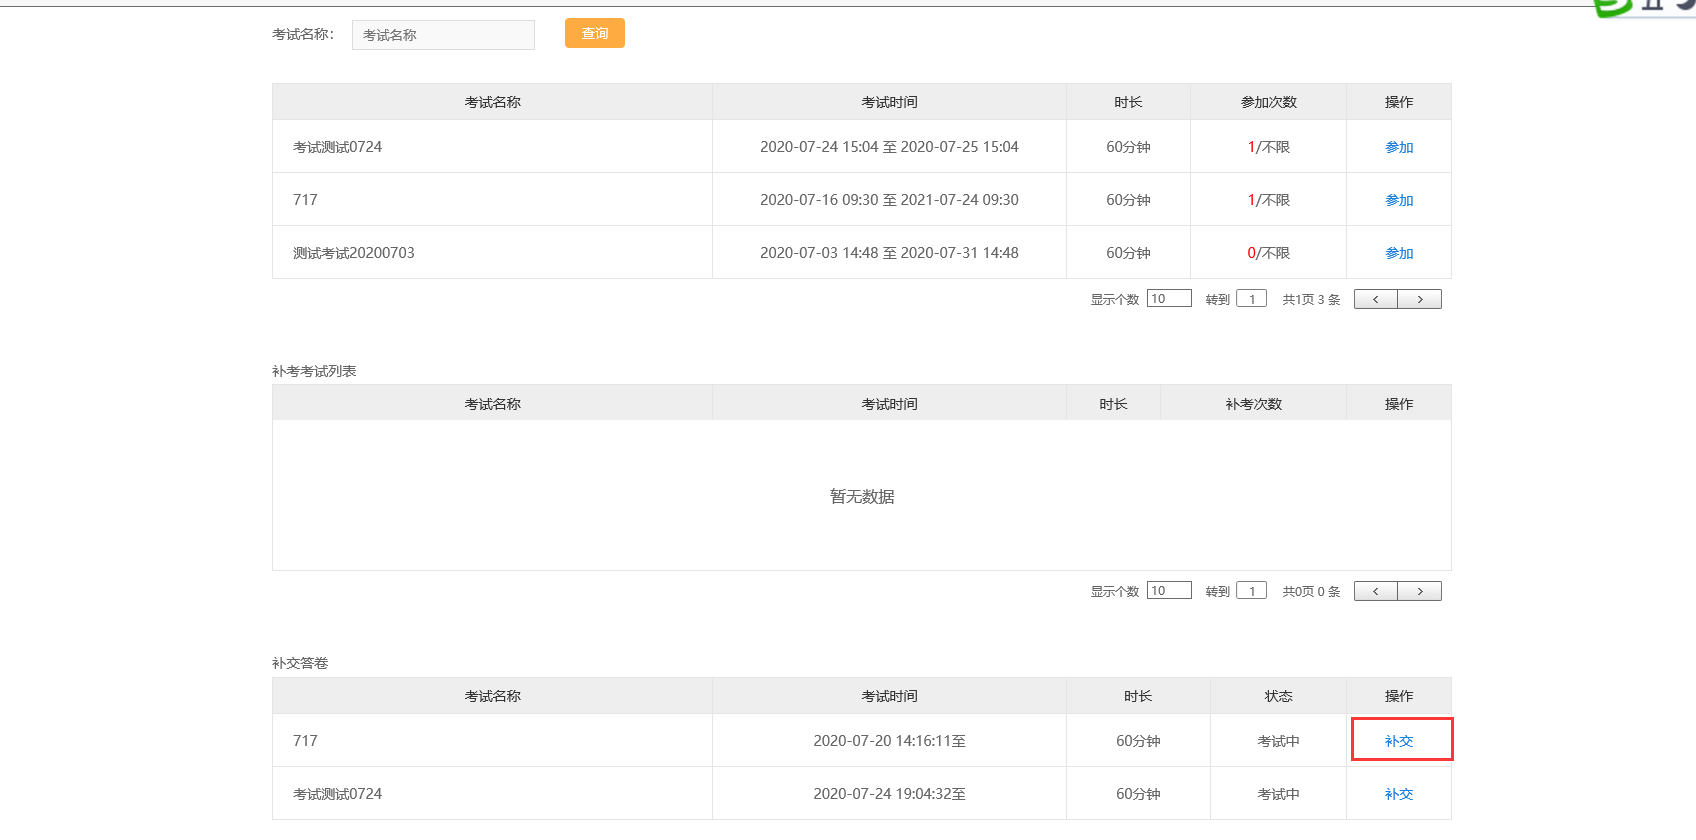This screenshot has height=840, width=1696.
Task: Click the 补考次数 column header
Action: pos(1253,404)
